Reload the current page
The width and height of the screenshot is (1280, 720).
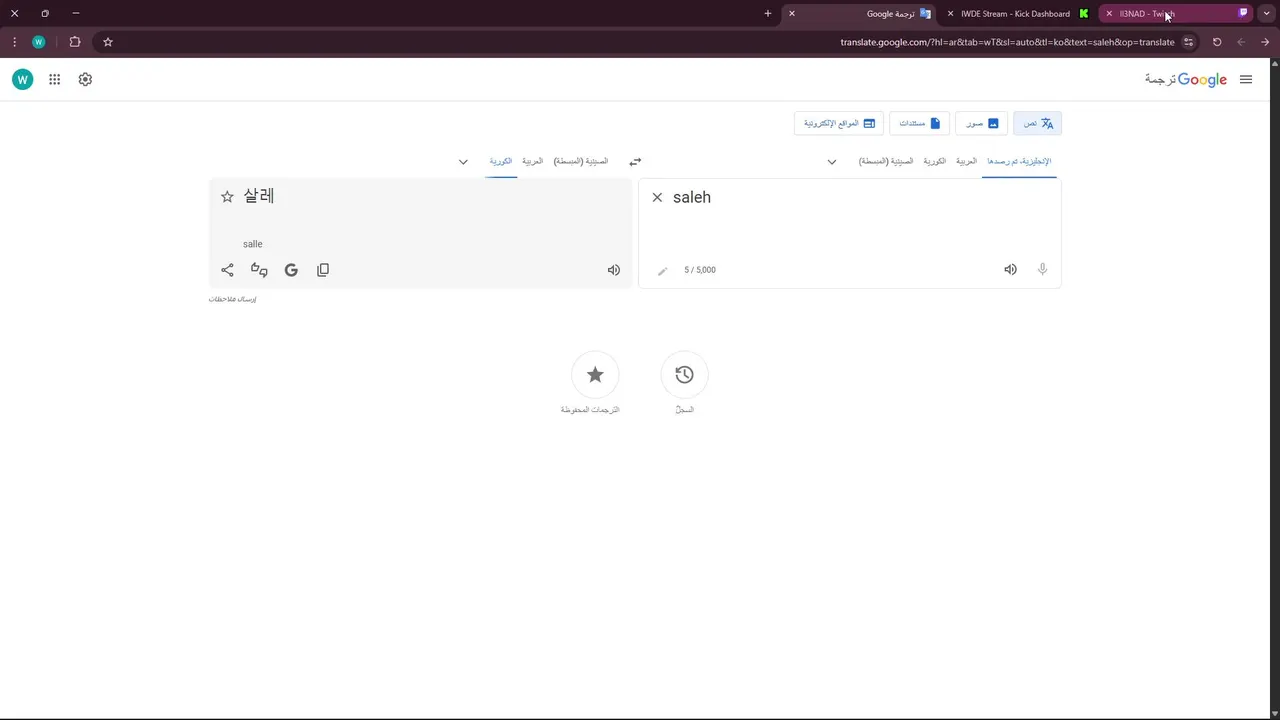pos(1217,42)
